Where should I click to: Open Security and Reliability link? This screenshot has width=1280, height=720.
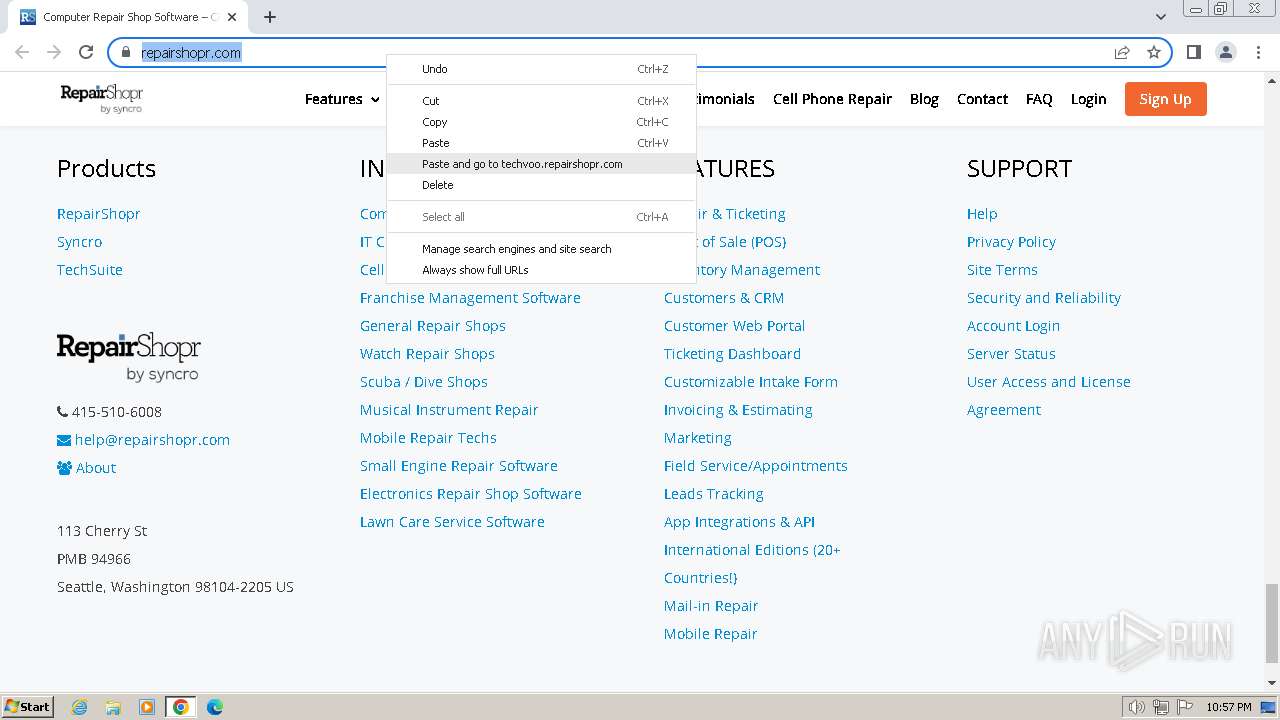tap(1044, 298)
